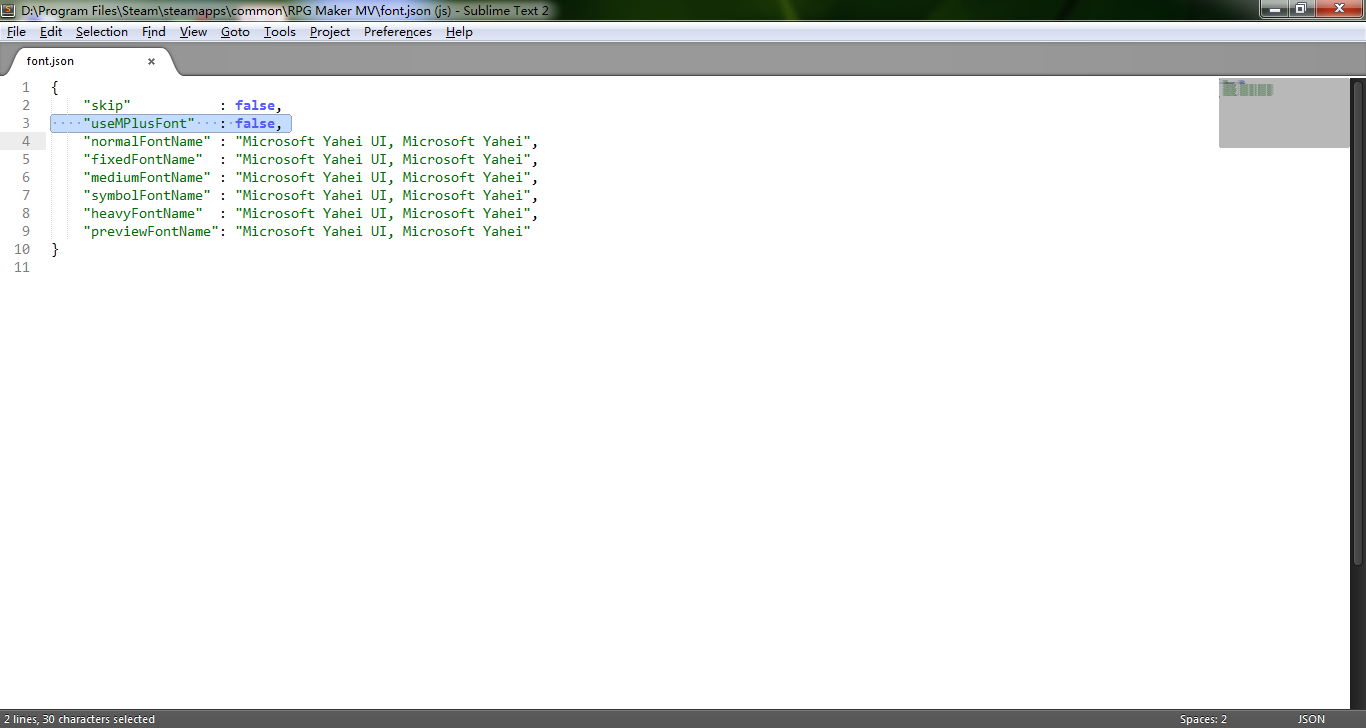Click false value on skip line
Viewport: 1366px width, 728px height.
point(255,105)
